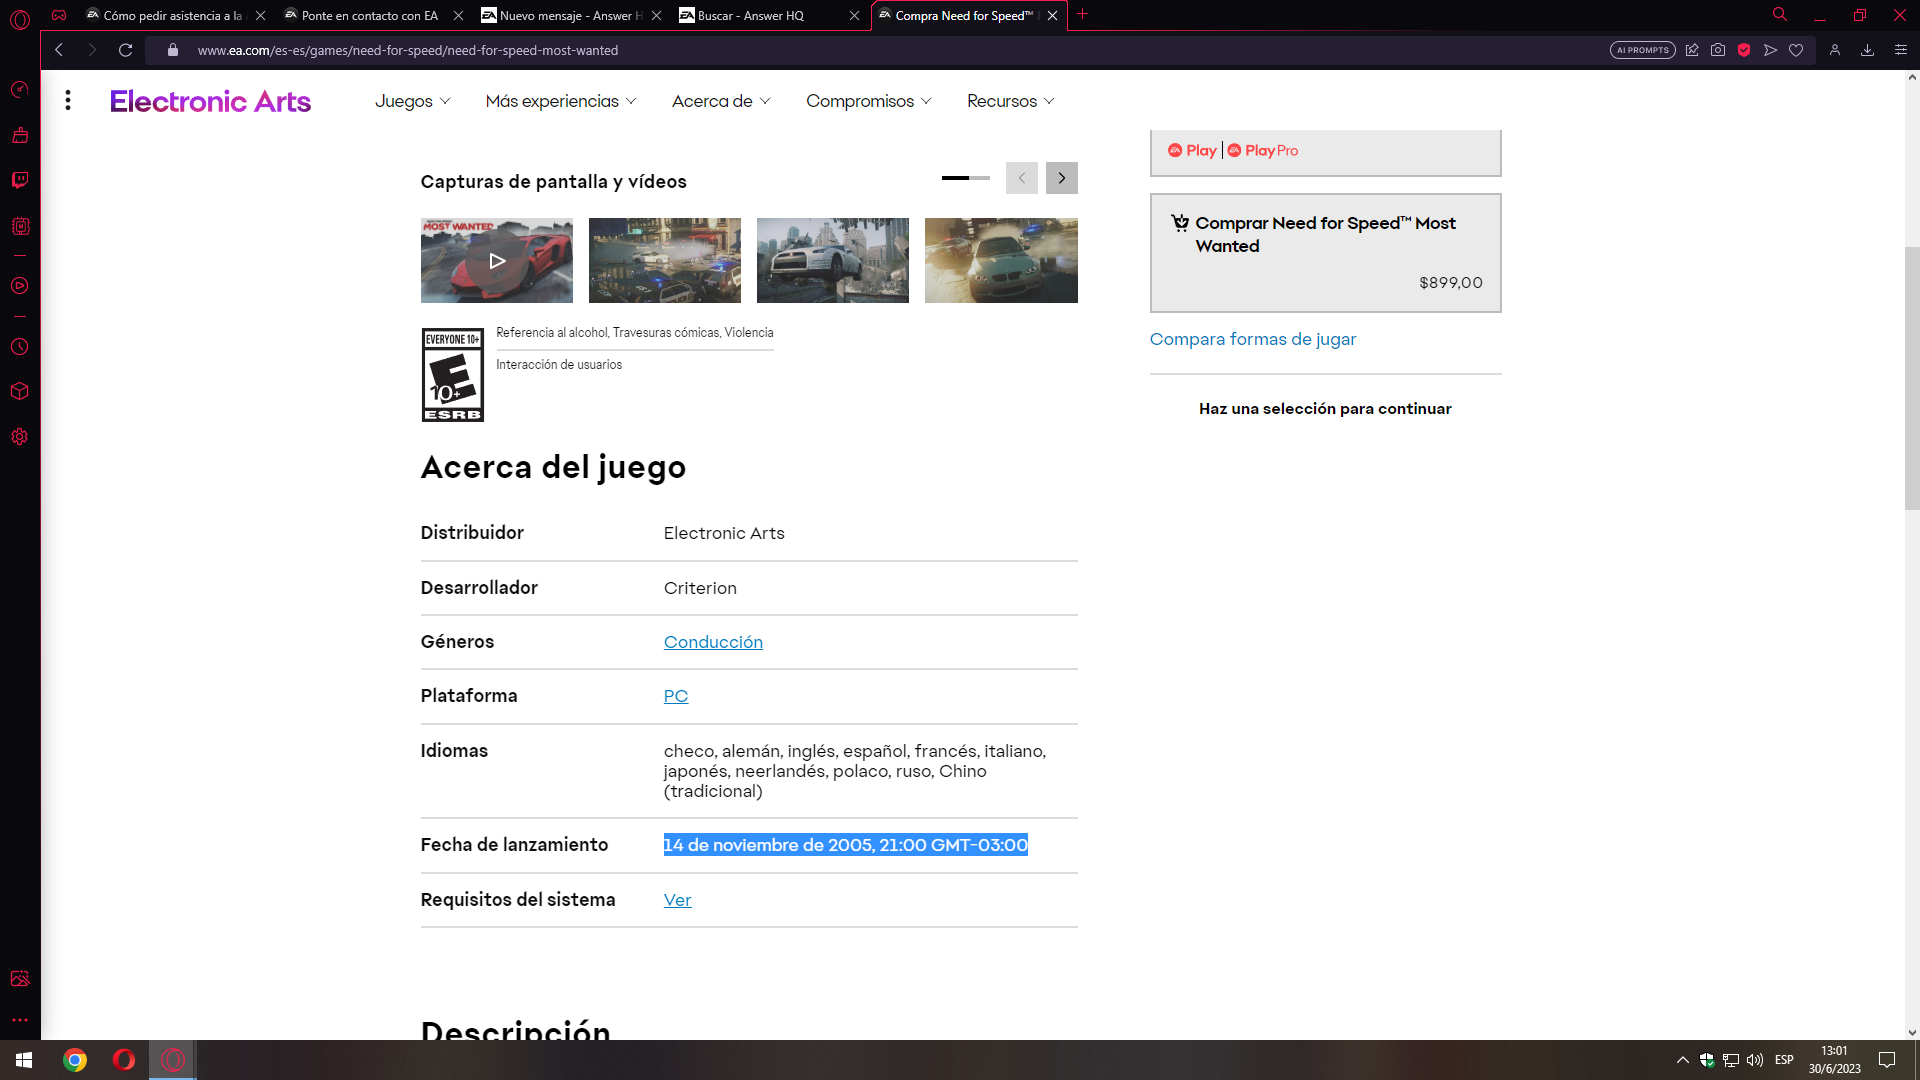
Task: Open the EA site three-dot menu
Action: 68,100
